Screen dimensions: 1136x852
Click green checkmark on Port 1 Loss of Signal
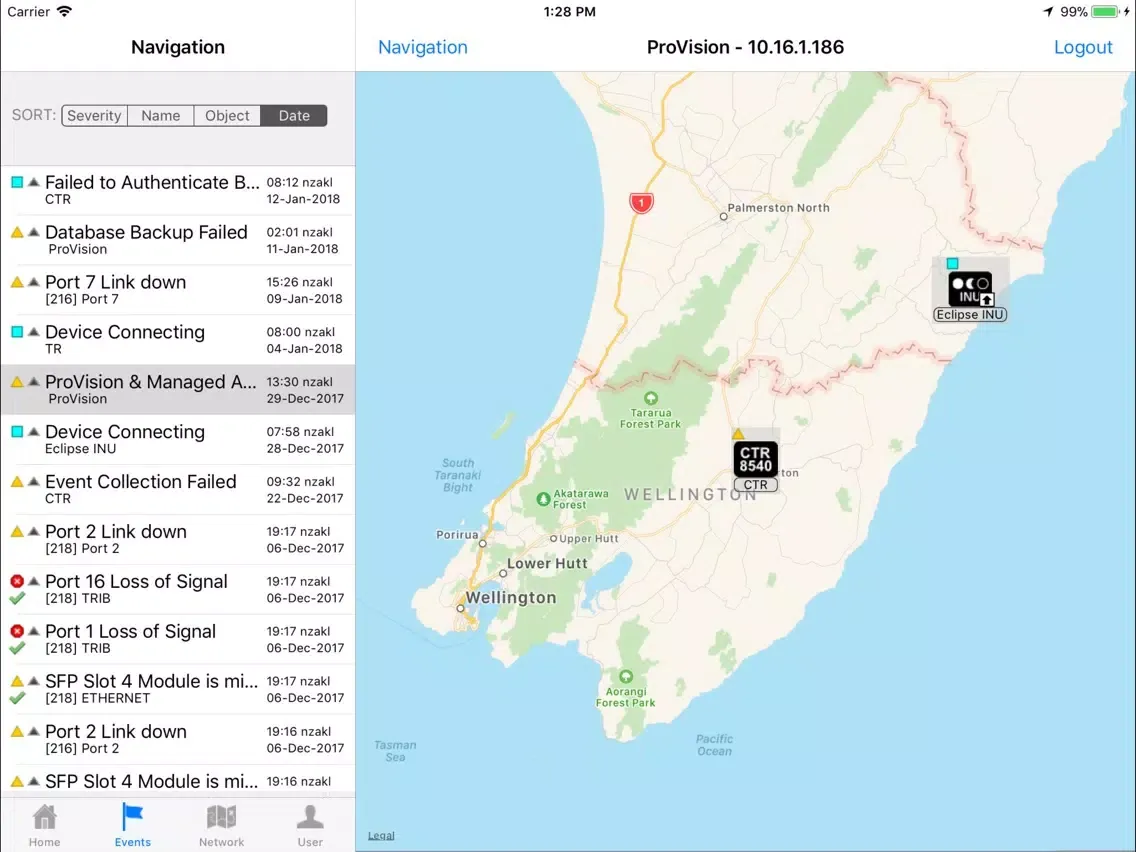click(x=17, y=648)
